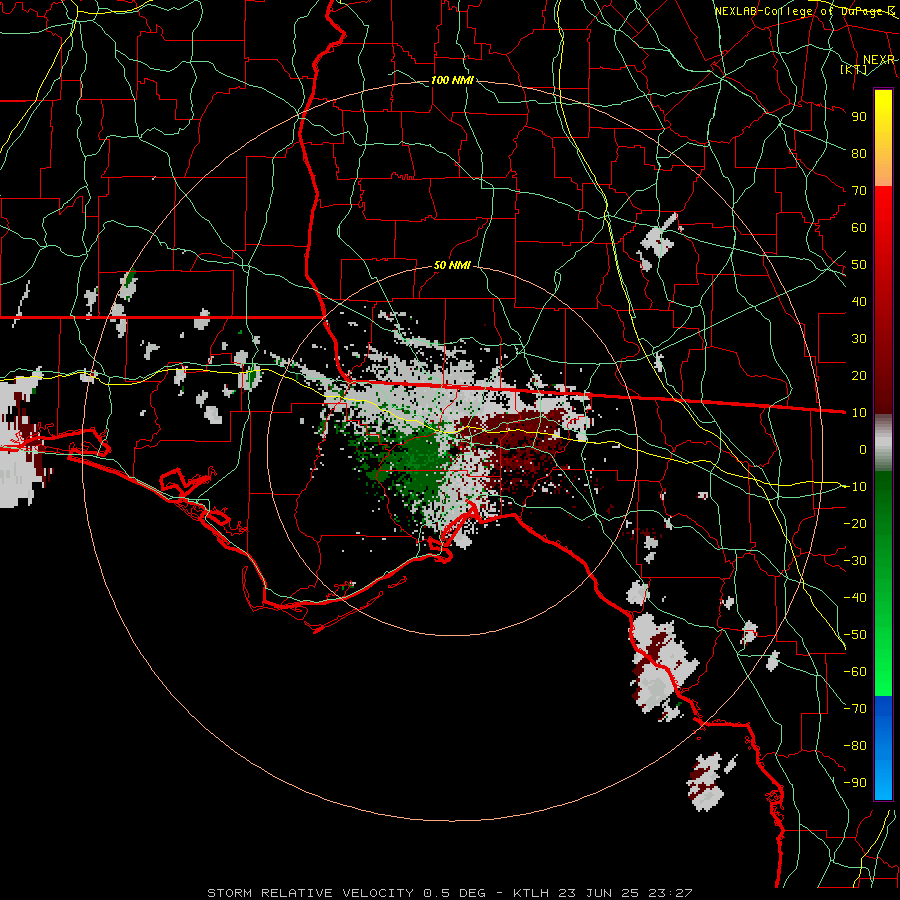This screenshot has width=900, height=900.
Task: Click the [KT] units label above the scale
Action: (x=854, y=69)
